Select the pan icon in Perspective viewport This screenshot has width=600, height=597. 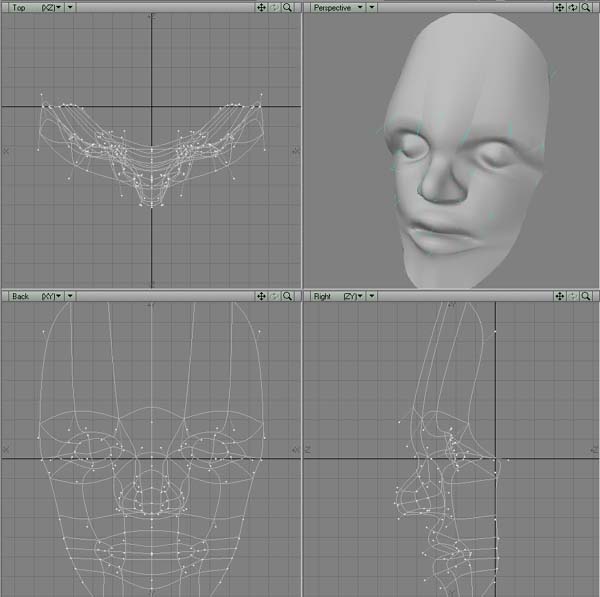560,7
